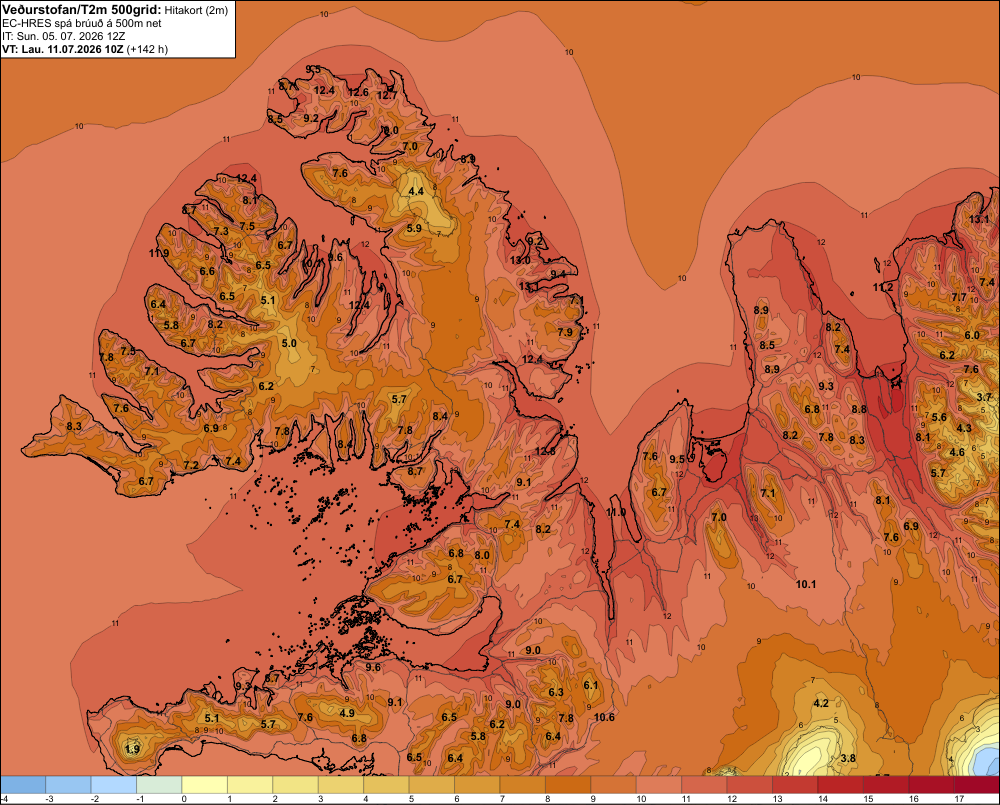
Task: Select the '6.6' temperature value
Action: point(207,272)
